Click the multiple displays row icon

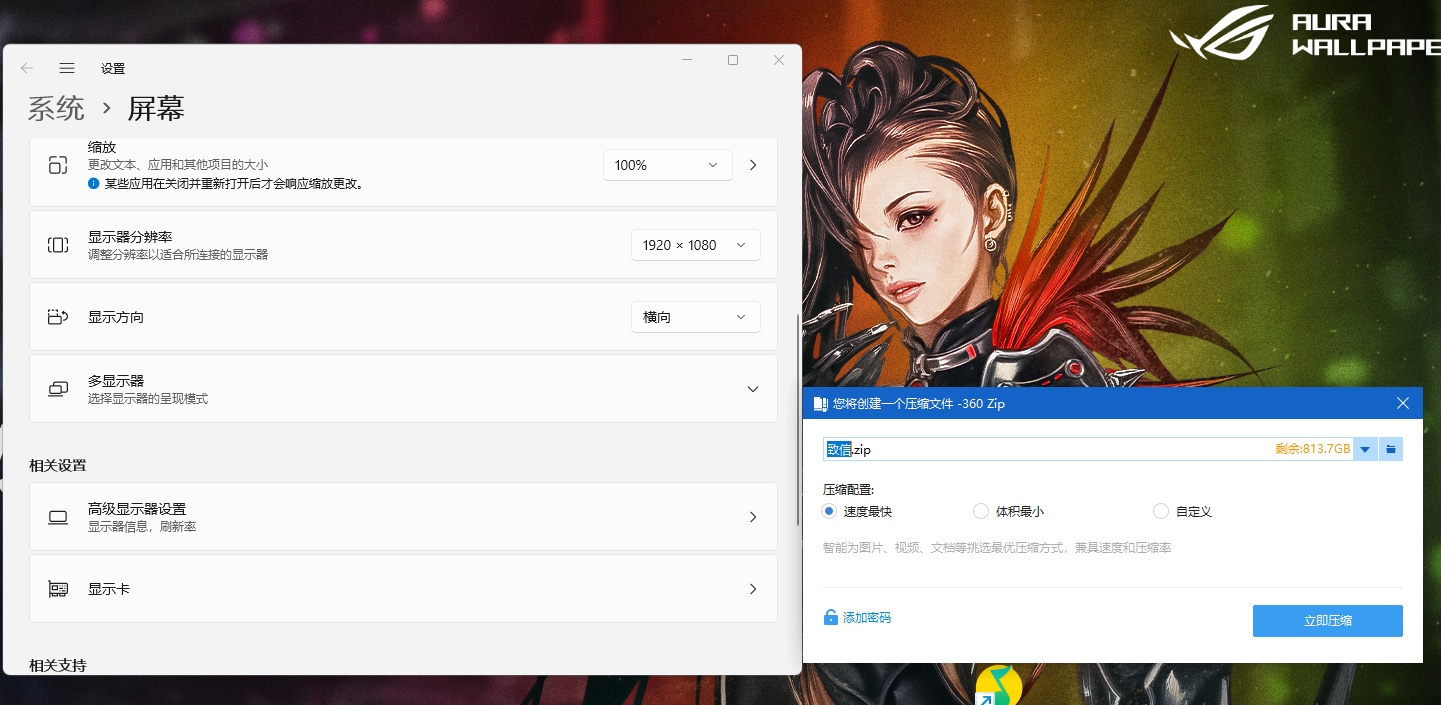pyautogui.click(x=58, y=389)
